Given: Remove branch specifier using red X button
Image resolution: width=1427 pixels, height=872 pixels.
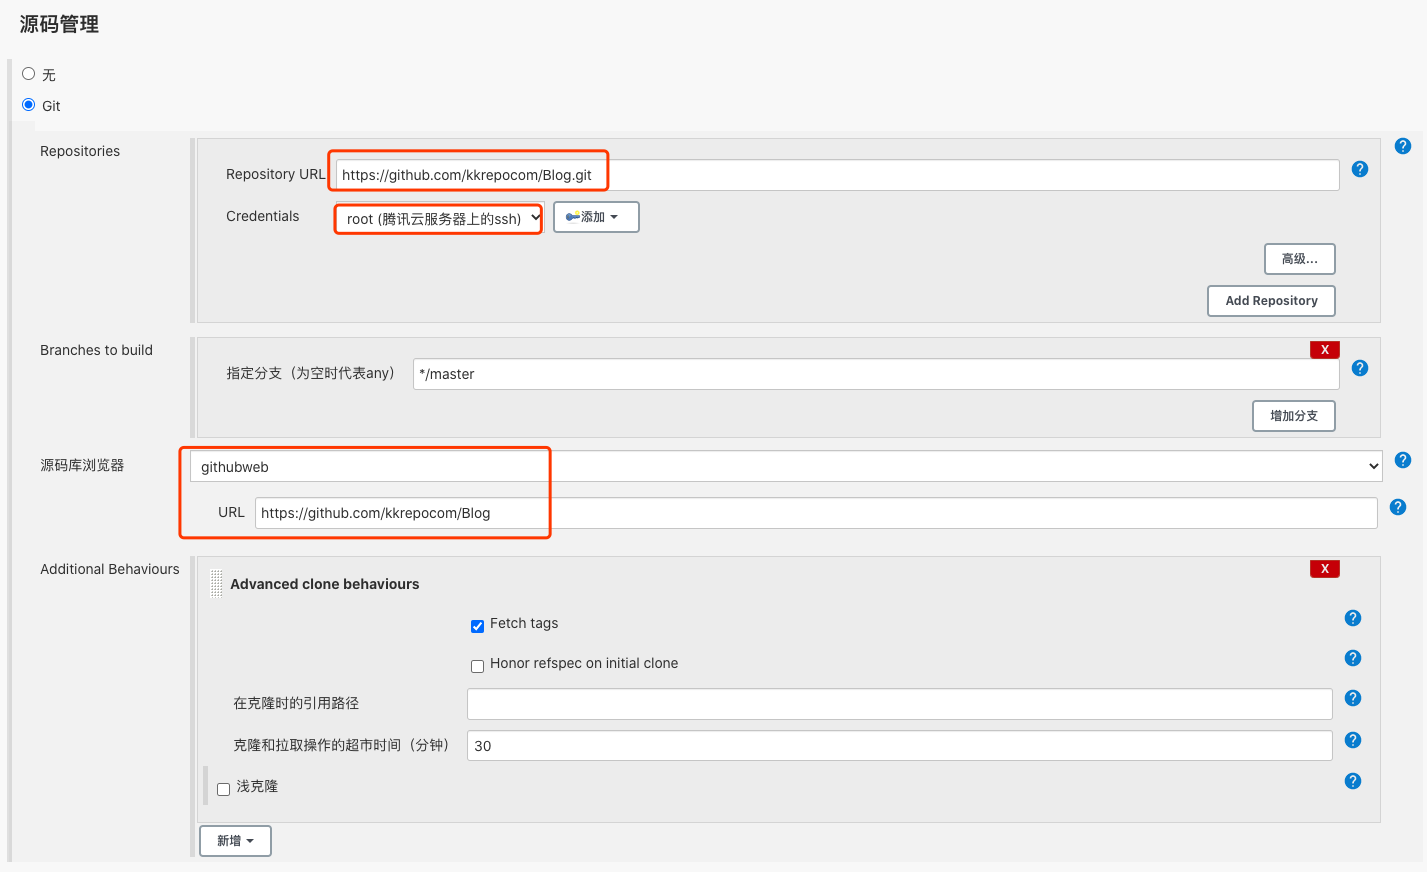Looking at the screenshot, I should point(1324,350).
